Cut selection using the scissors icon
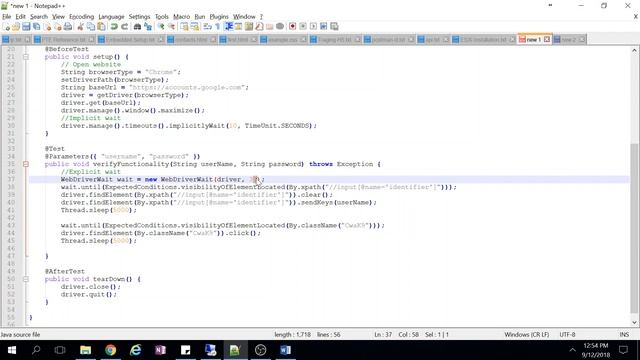 [80, 27]
